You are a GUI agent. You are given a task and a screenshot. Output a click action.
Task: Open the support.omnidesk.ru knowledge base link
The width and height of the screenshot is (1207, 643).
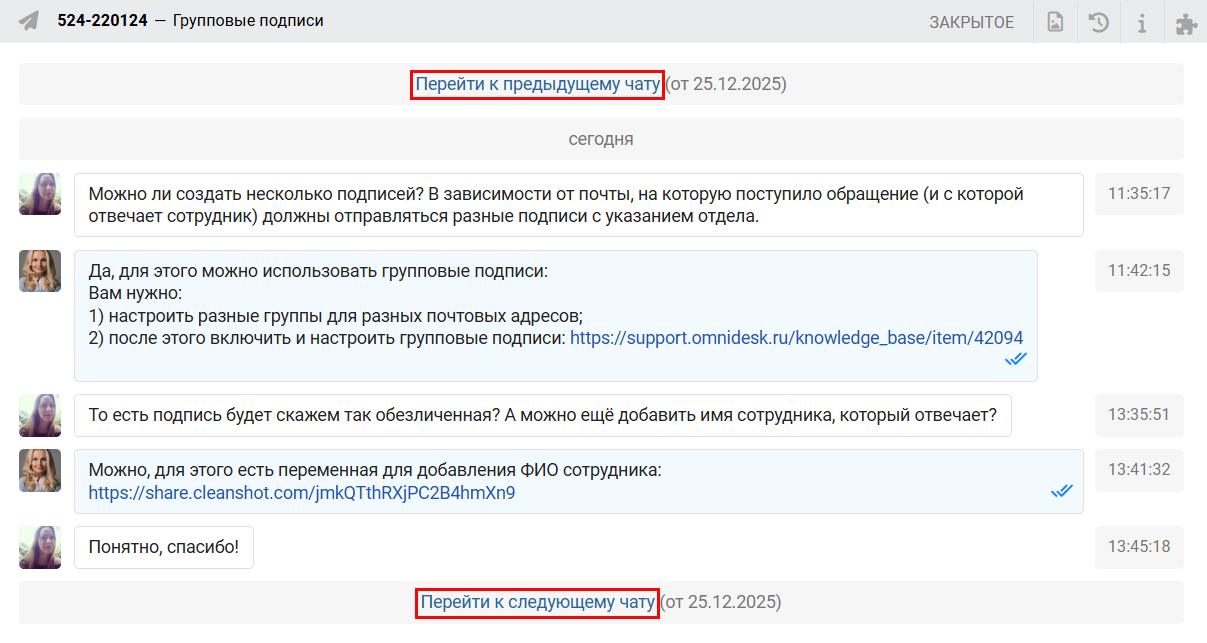coord(796,338)
